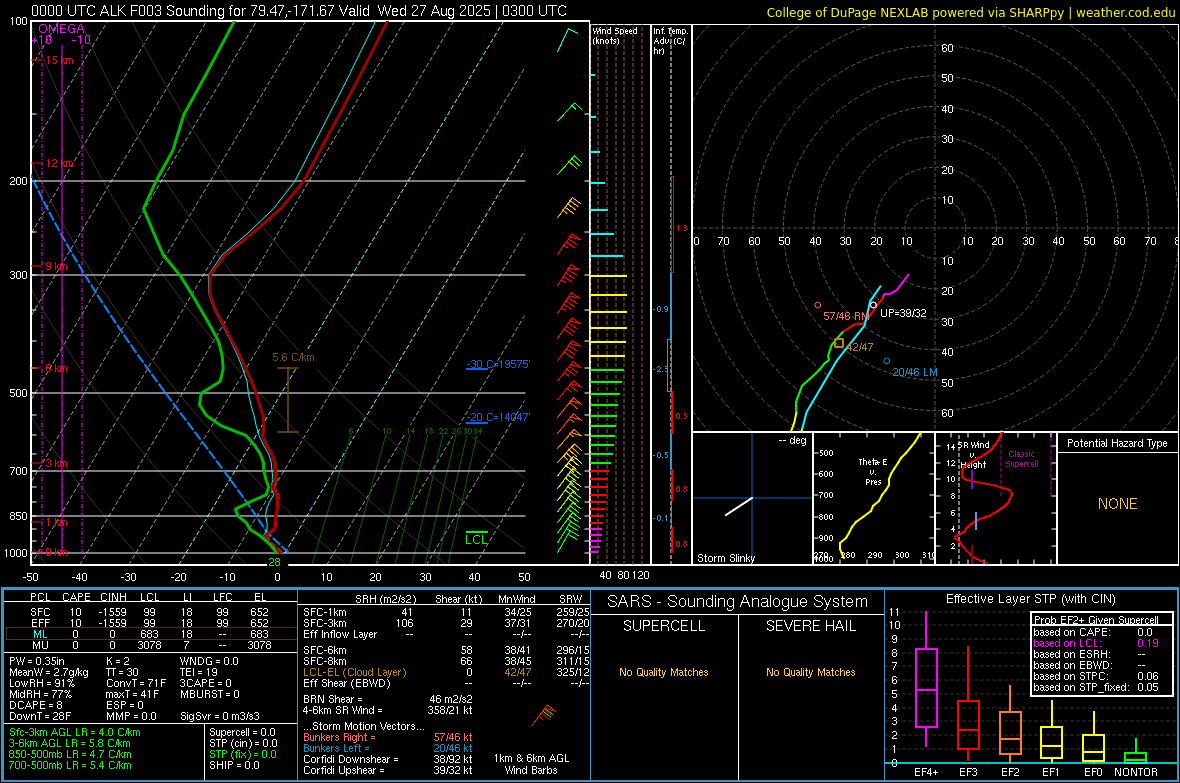Click the 'Supercell = 0.0' composite value
Image resolution: width=1180 pixels, height=783 pixels.
(x=242, y=733)
